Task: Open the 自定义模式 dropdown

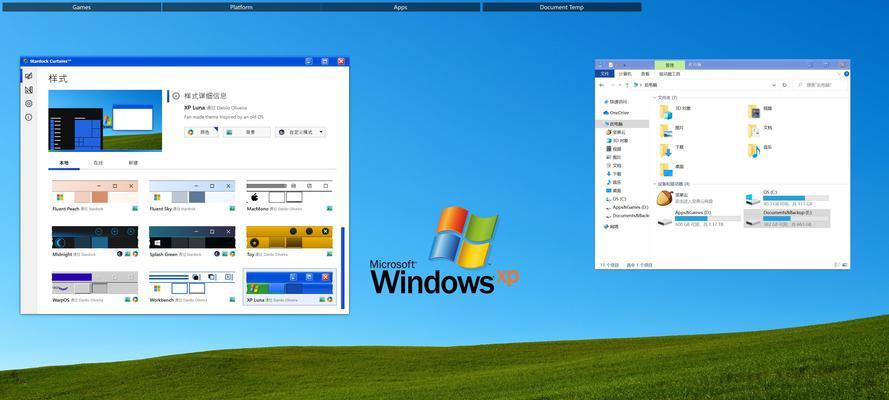Action: click(300, 132)
